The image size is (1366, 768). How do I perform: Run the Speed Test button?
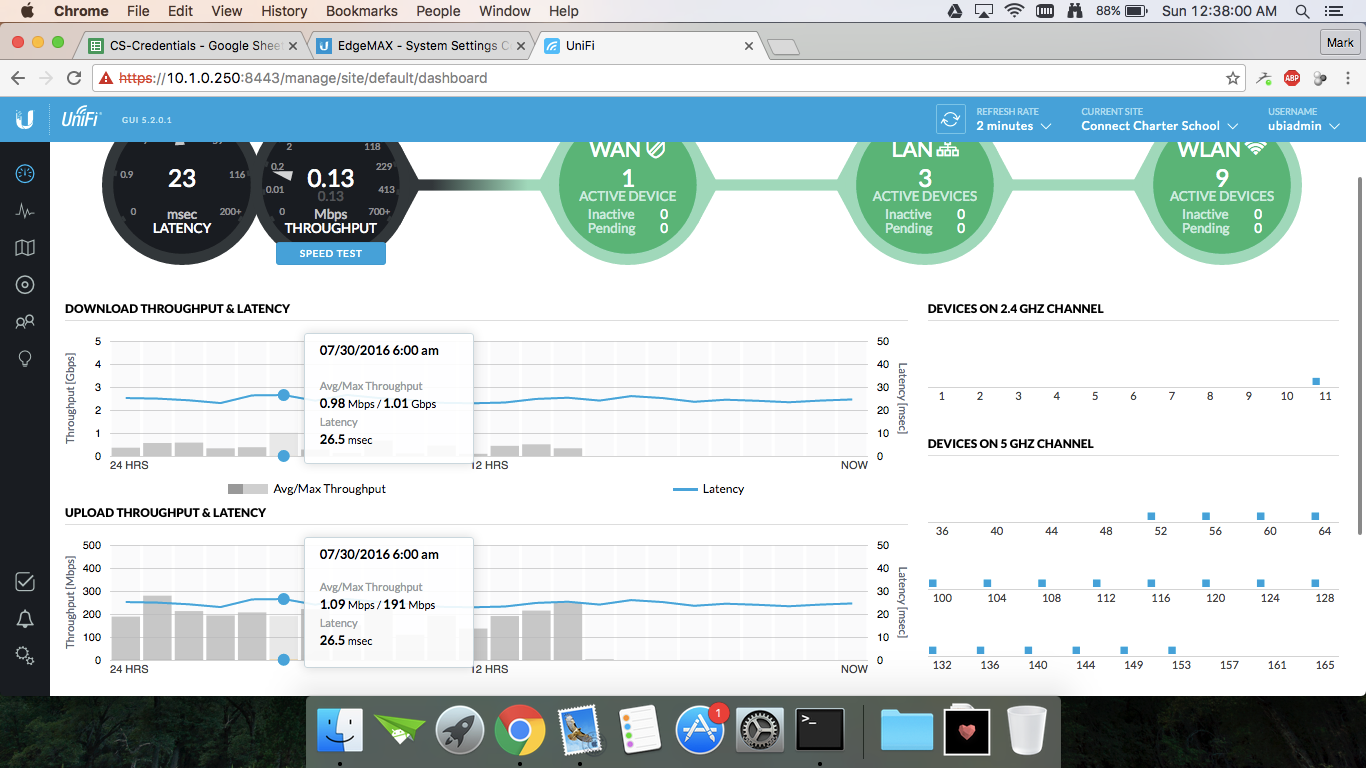point(331,254)
